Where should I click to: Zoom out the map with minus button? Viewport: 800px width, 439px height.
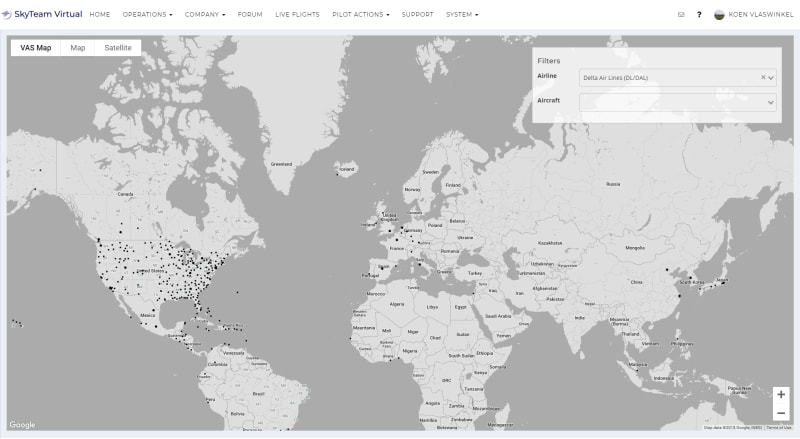coord(781,413)
